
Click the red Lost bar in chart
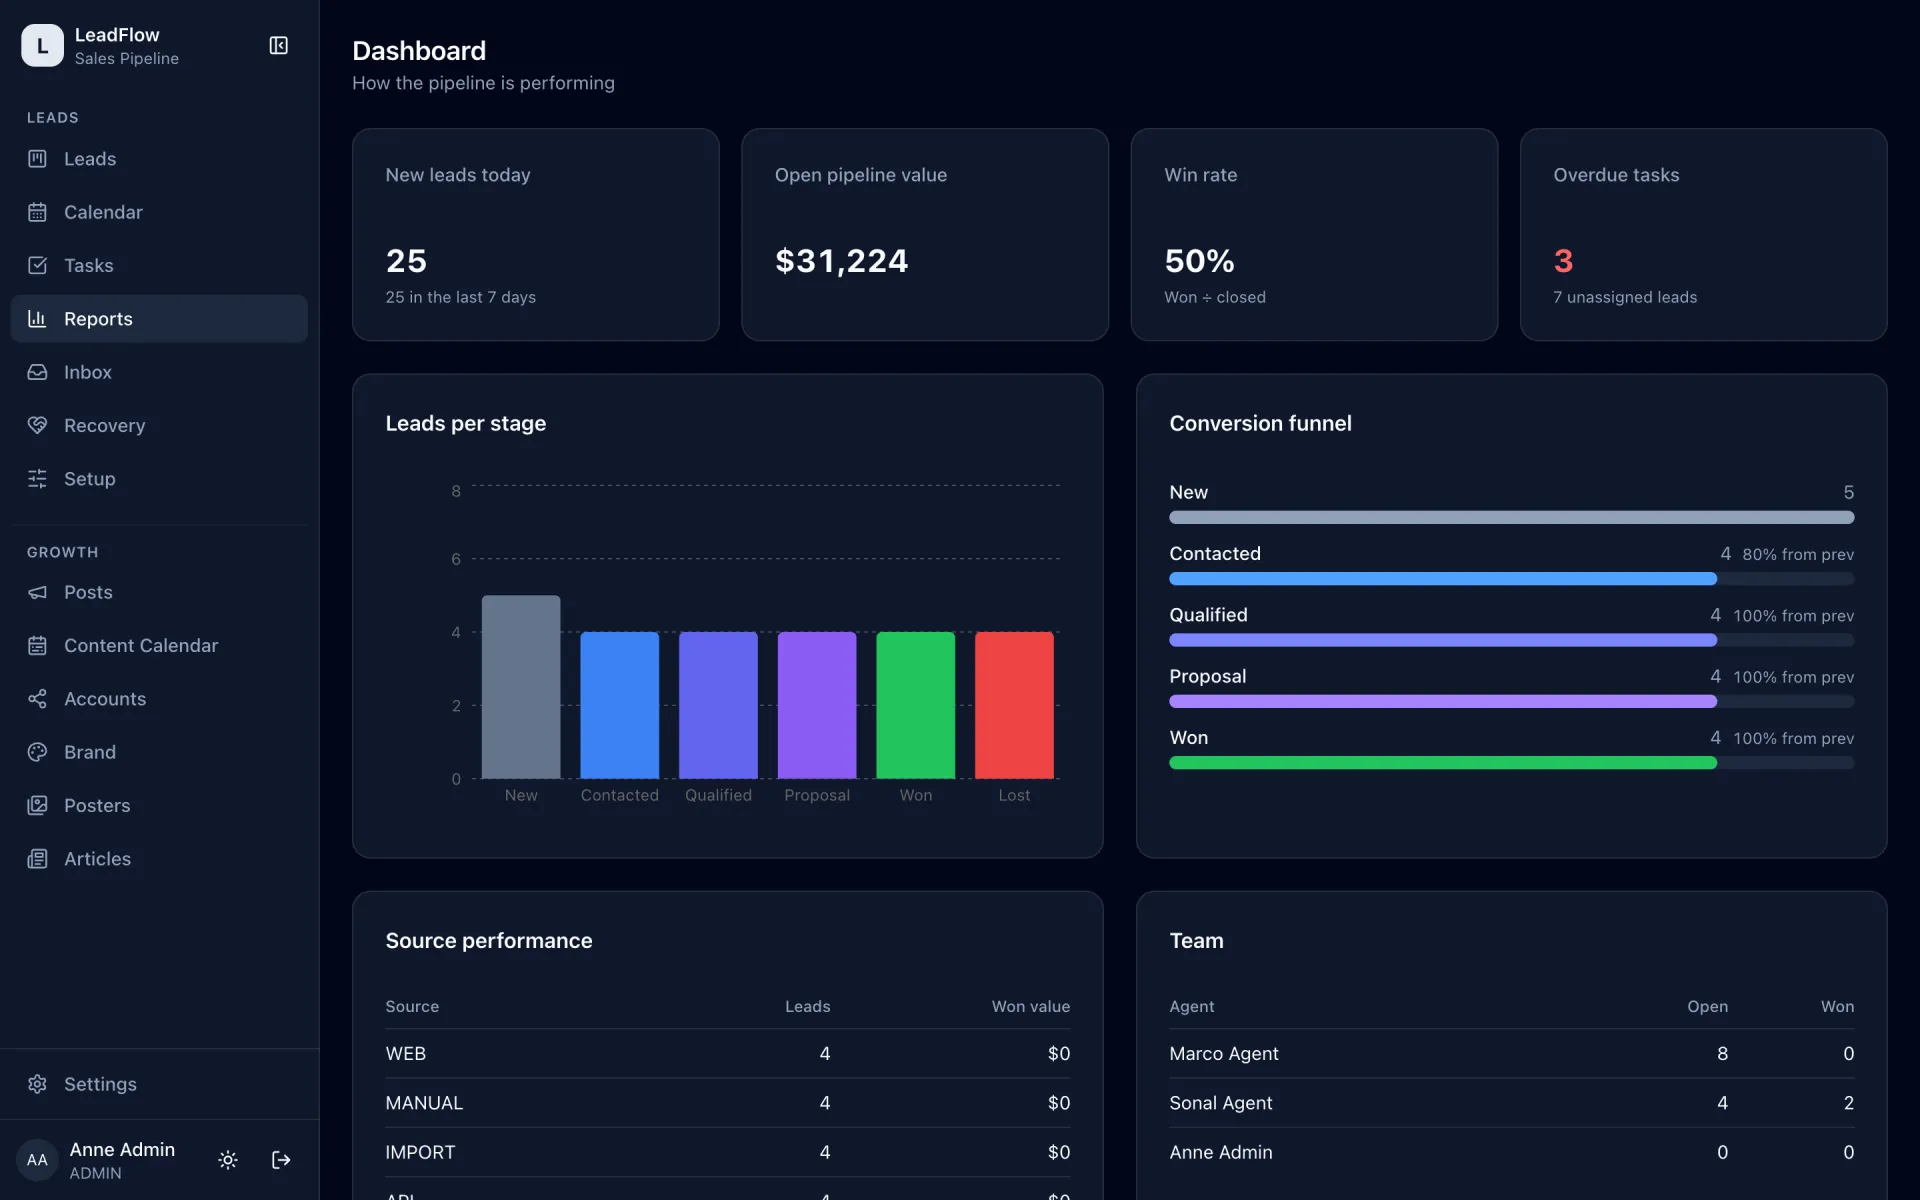[x=1014, y=705]
